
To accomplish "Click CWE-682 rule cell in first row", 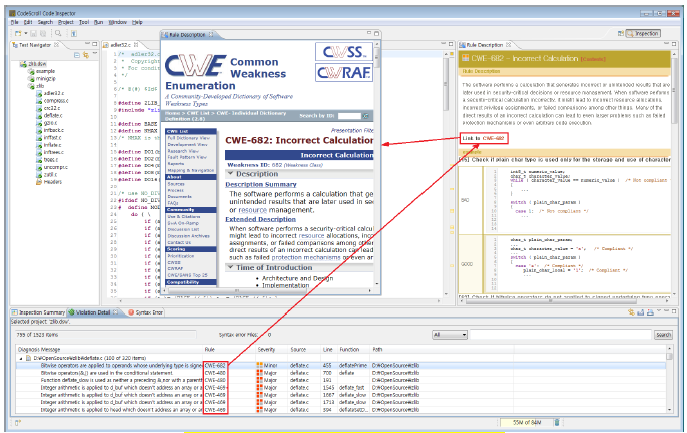I will click(215, 365).
